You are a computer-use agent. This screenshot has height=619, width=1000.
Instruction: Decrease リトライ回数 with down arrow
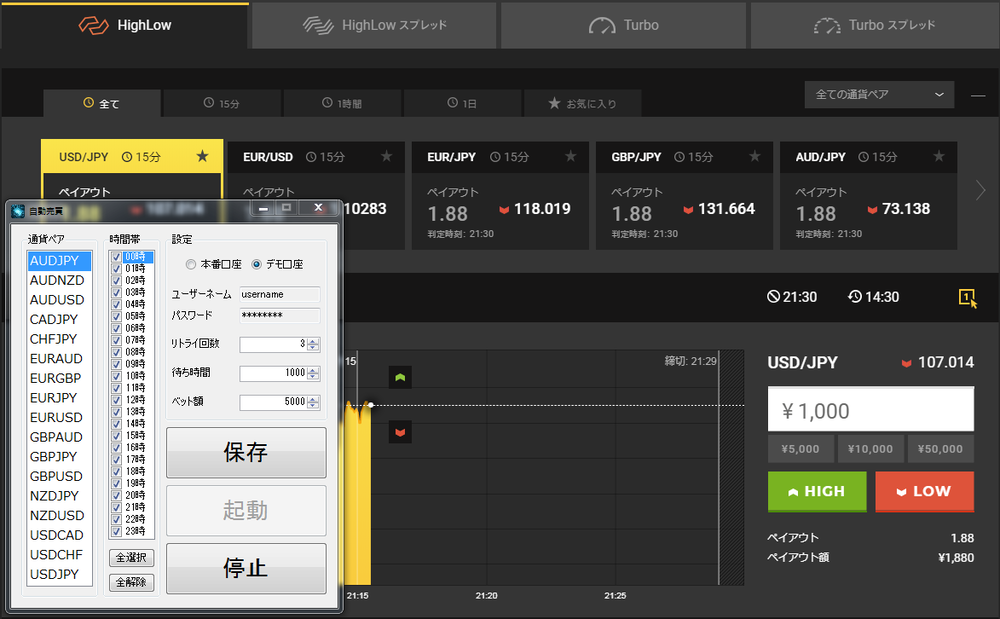point(313,348)
